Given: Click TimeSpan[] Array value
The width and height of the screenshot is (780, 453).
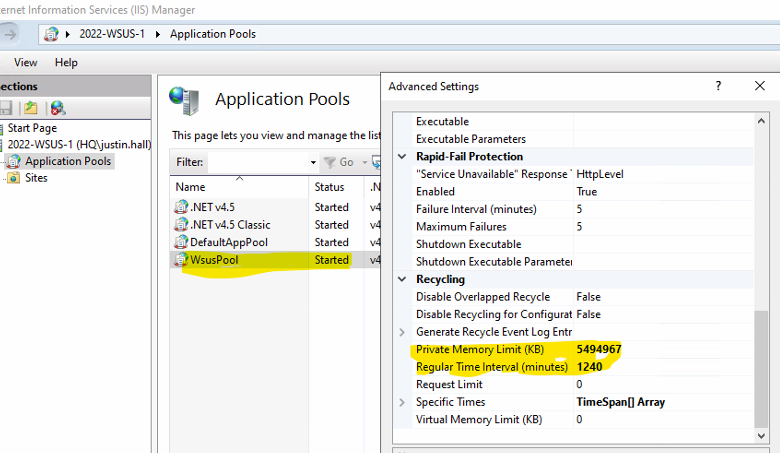Looking at the screenshot, I should (x=620, y=402).
